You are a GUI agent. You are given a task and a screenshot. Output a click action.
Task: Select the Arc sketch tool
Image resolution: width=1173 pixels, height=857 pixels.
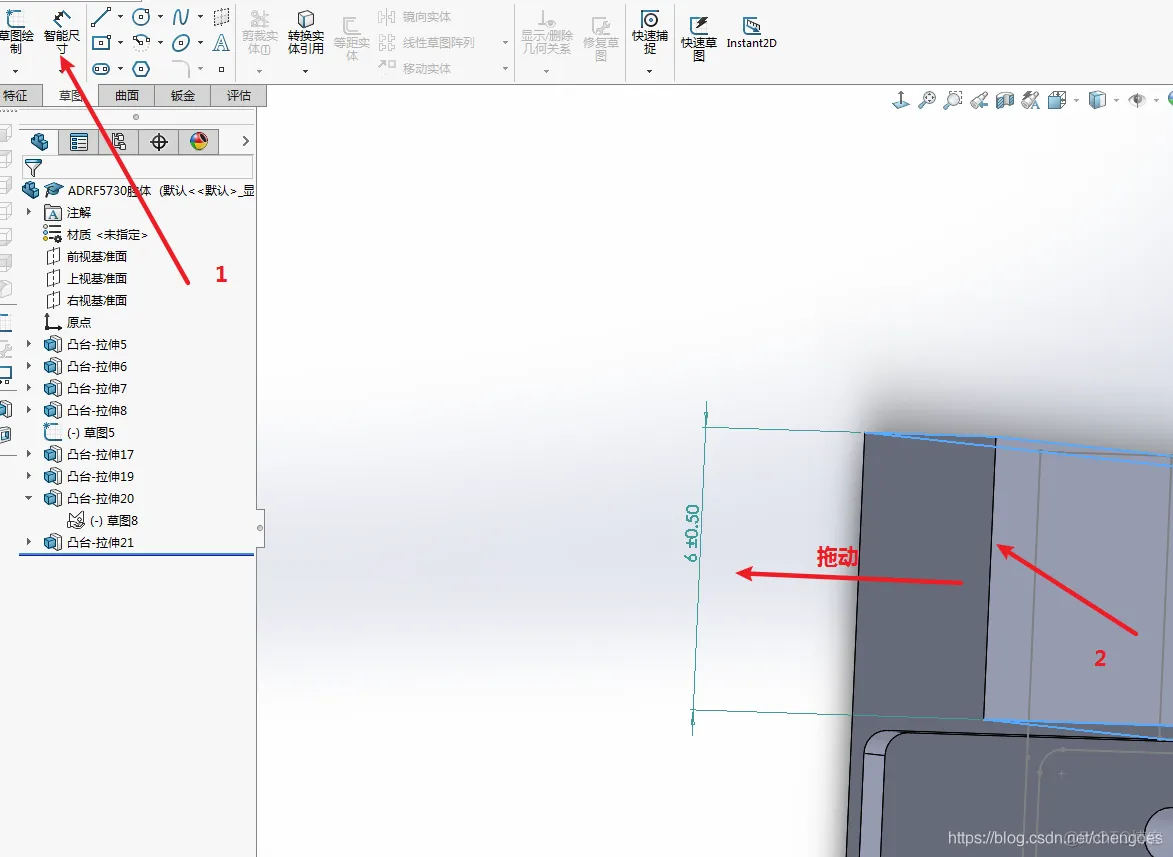pos(141,43)
